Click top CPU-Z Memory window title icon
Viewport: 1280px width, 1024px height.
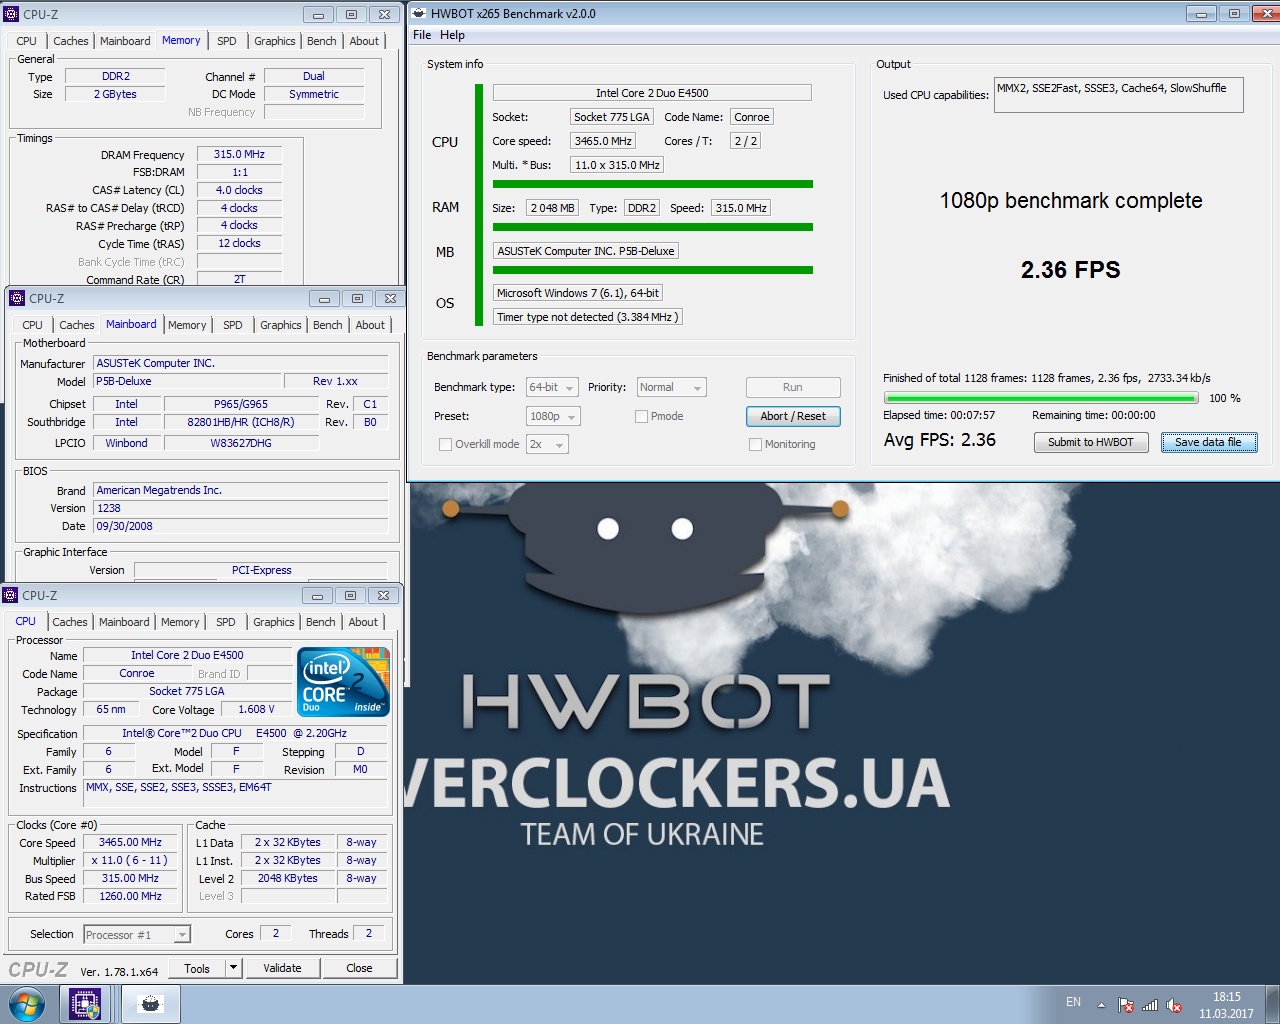tap(12, 14)
